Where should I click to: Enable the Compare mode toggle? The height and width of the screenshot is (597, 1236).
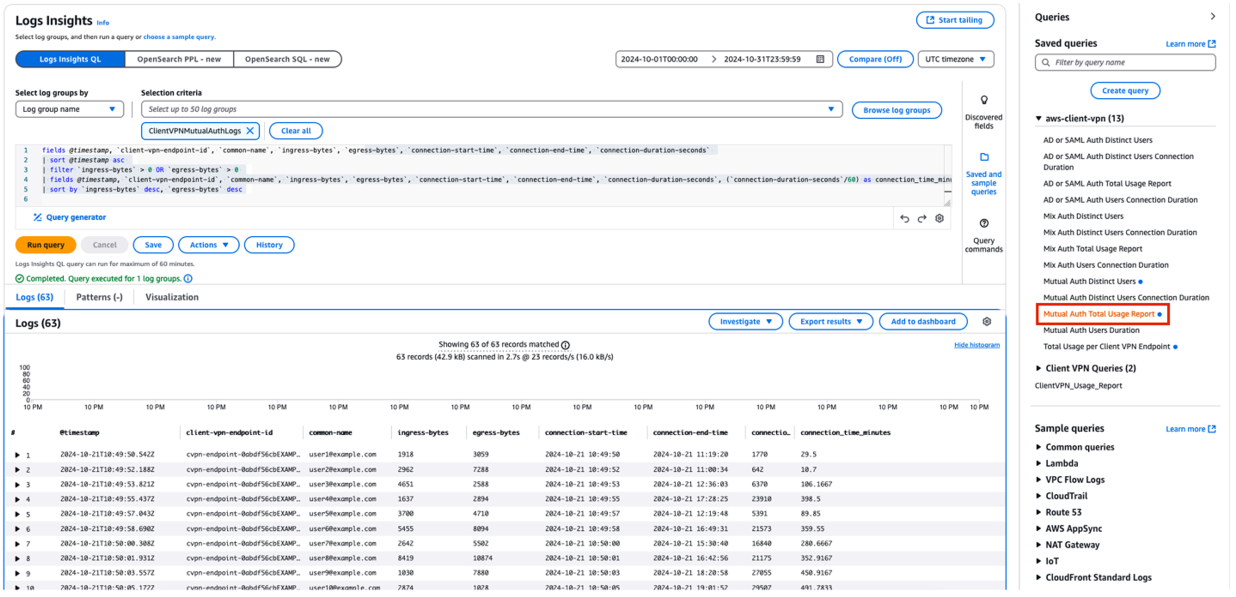tap(875, 59)
